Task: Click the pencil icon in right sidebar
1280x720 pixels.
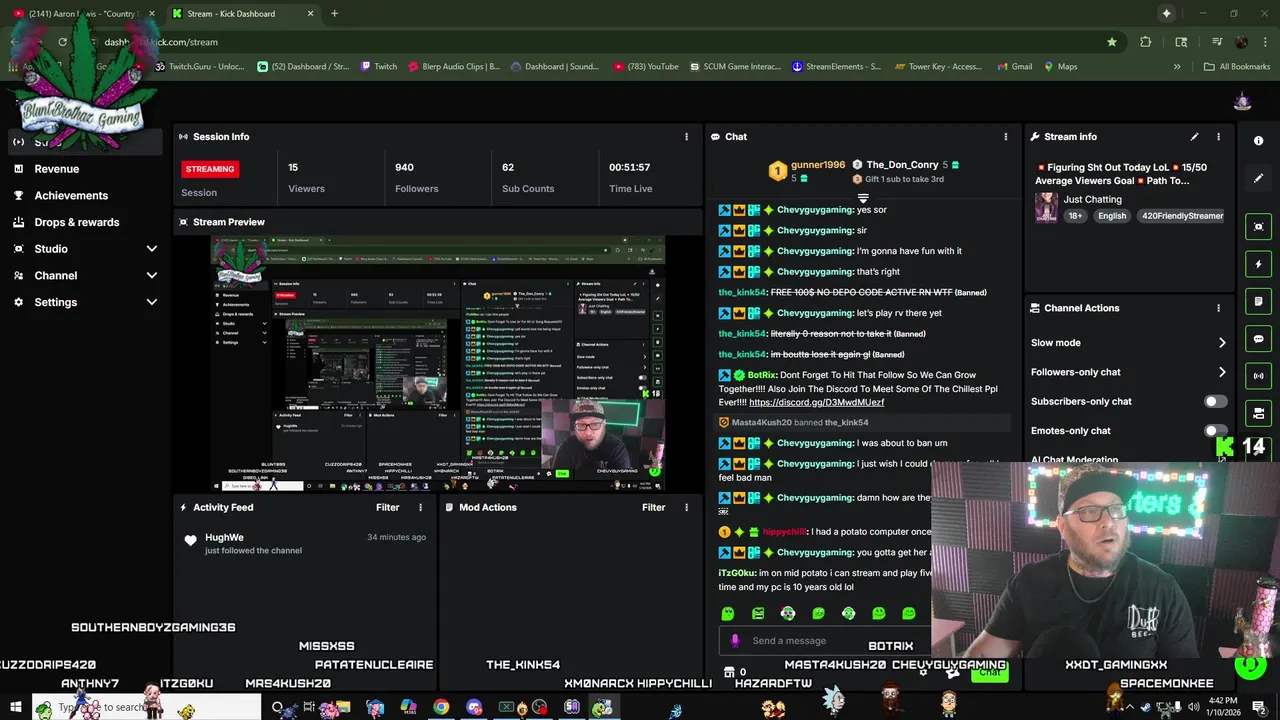Action: click(x=1259, y=178)
